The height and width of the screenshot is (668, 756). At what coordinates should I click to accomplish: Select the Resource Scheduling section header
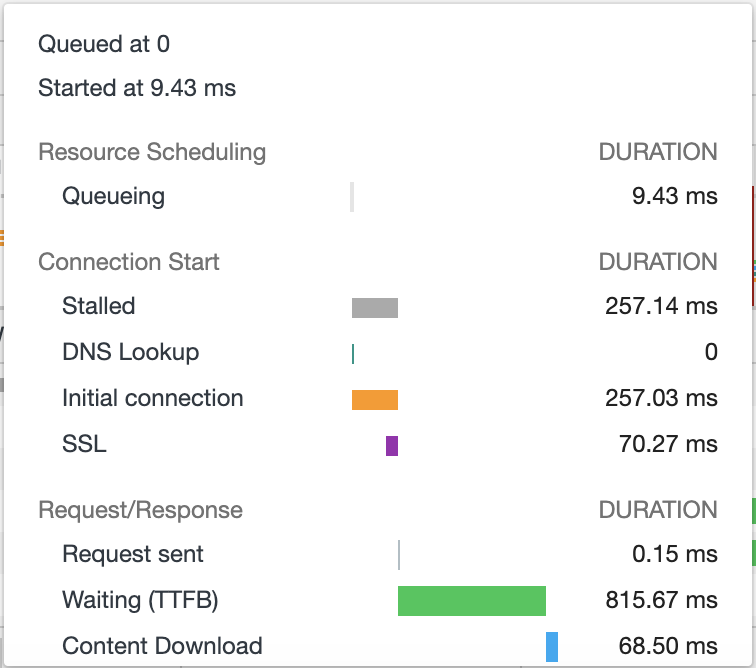[x=152, y=152]
